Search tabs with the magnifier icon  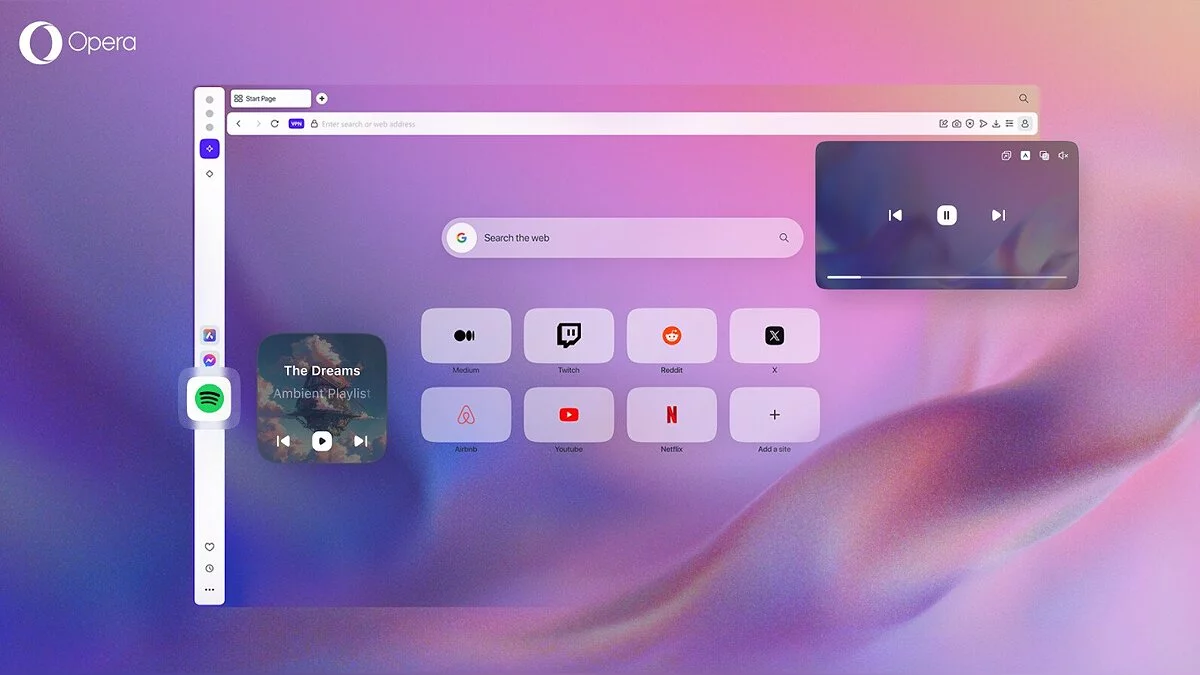(x=1023, y=98)
